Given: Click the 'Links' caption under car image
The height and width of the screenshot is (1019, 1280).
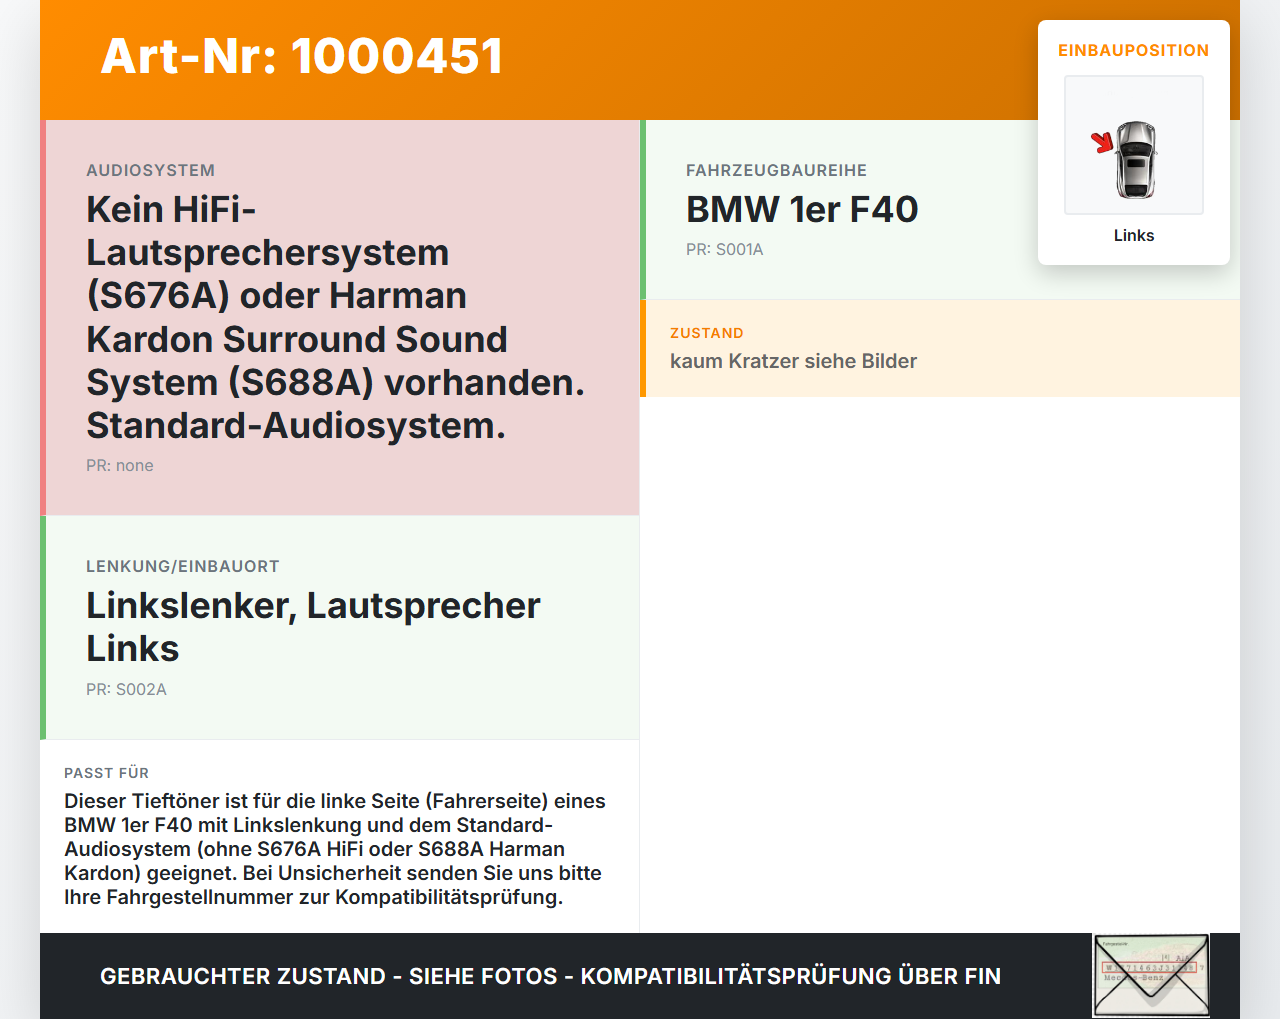Looking at the screenshot, I should click(1134, 235).
